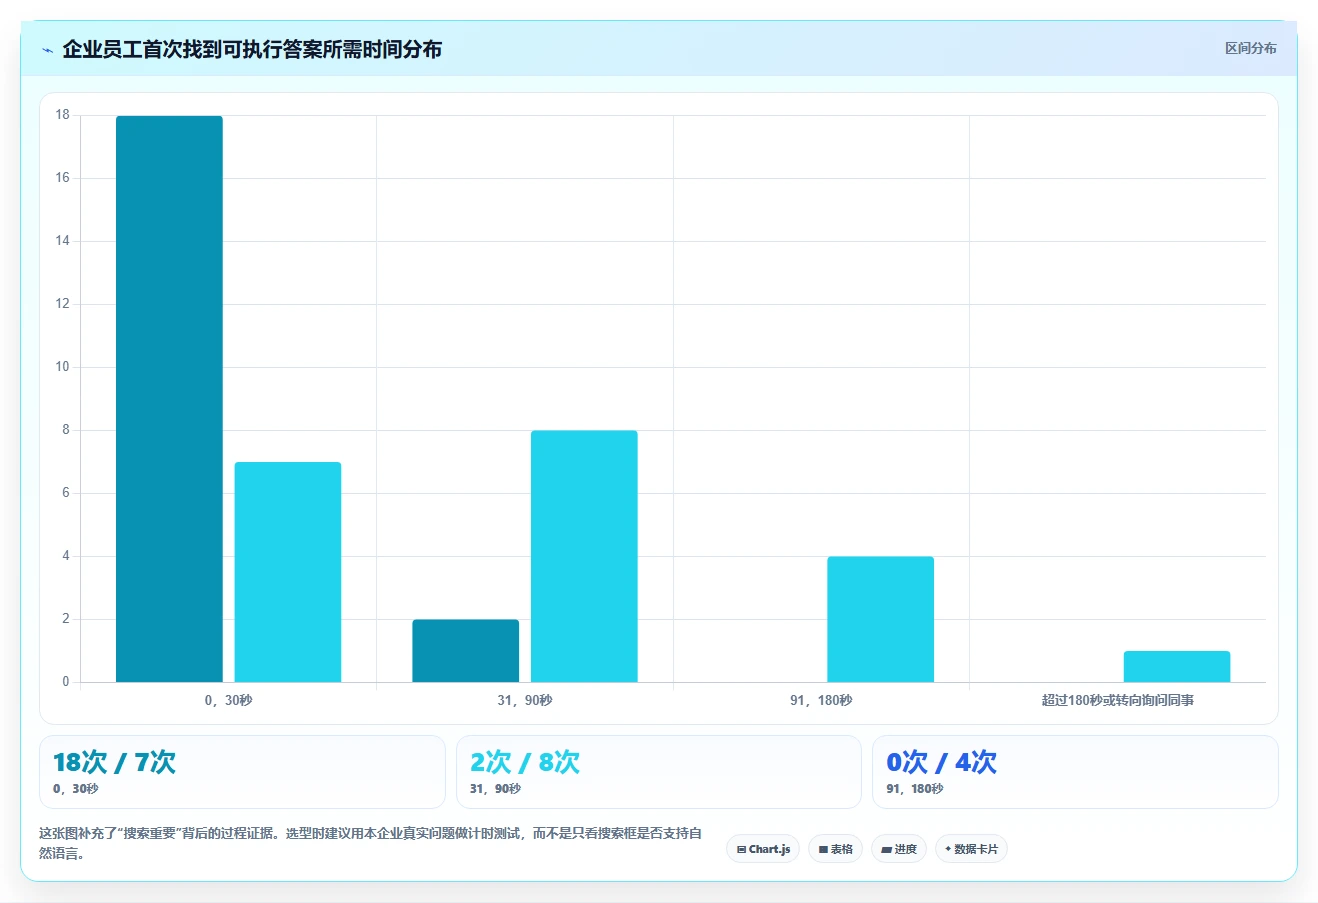Viewport: 1318px width, 903px height.
Task: Click the x-axis label 0，30秒
Action: pyautogui.click(x=229, y=700)
